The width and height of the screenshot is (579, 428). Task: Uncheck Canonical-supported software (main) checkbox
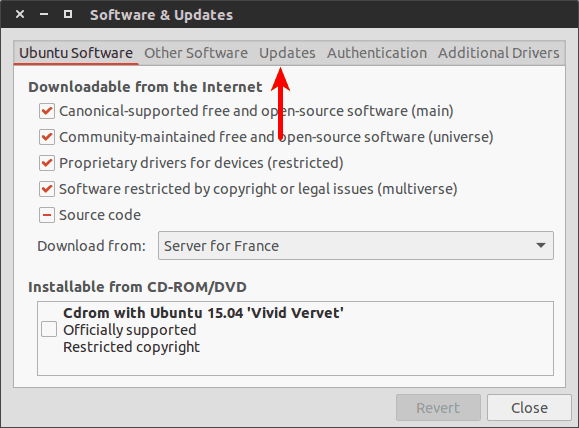(47, 111)
